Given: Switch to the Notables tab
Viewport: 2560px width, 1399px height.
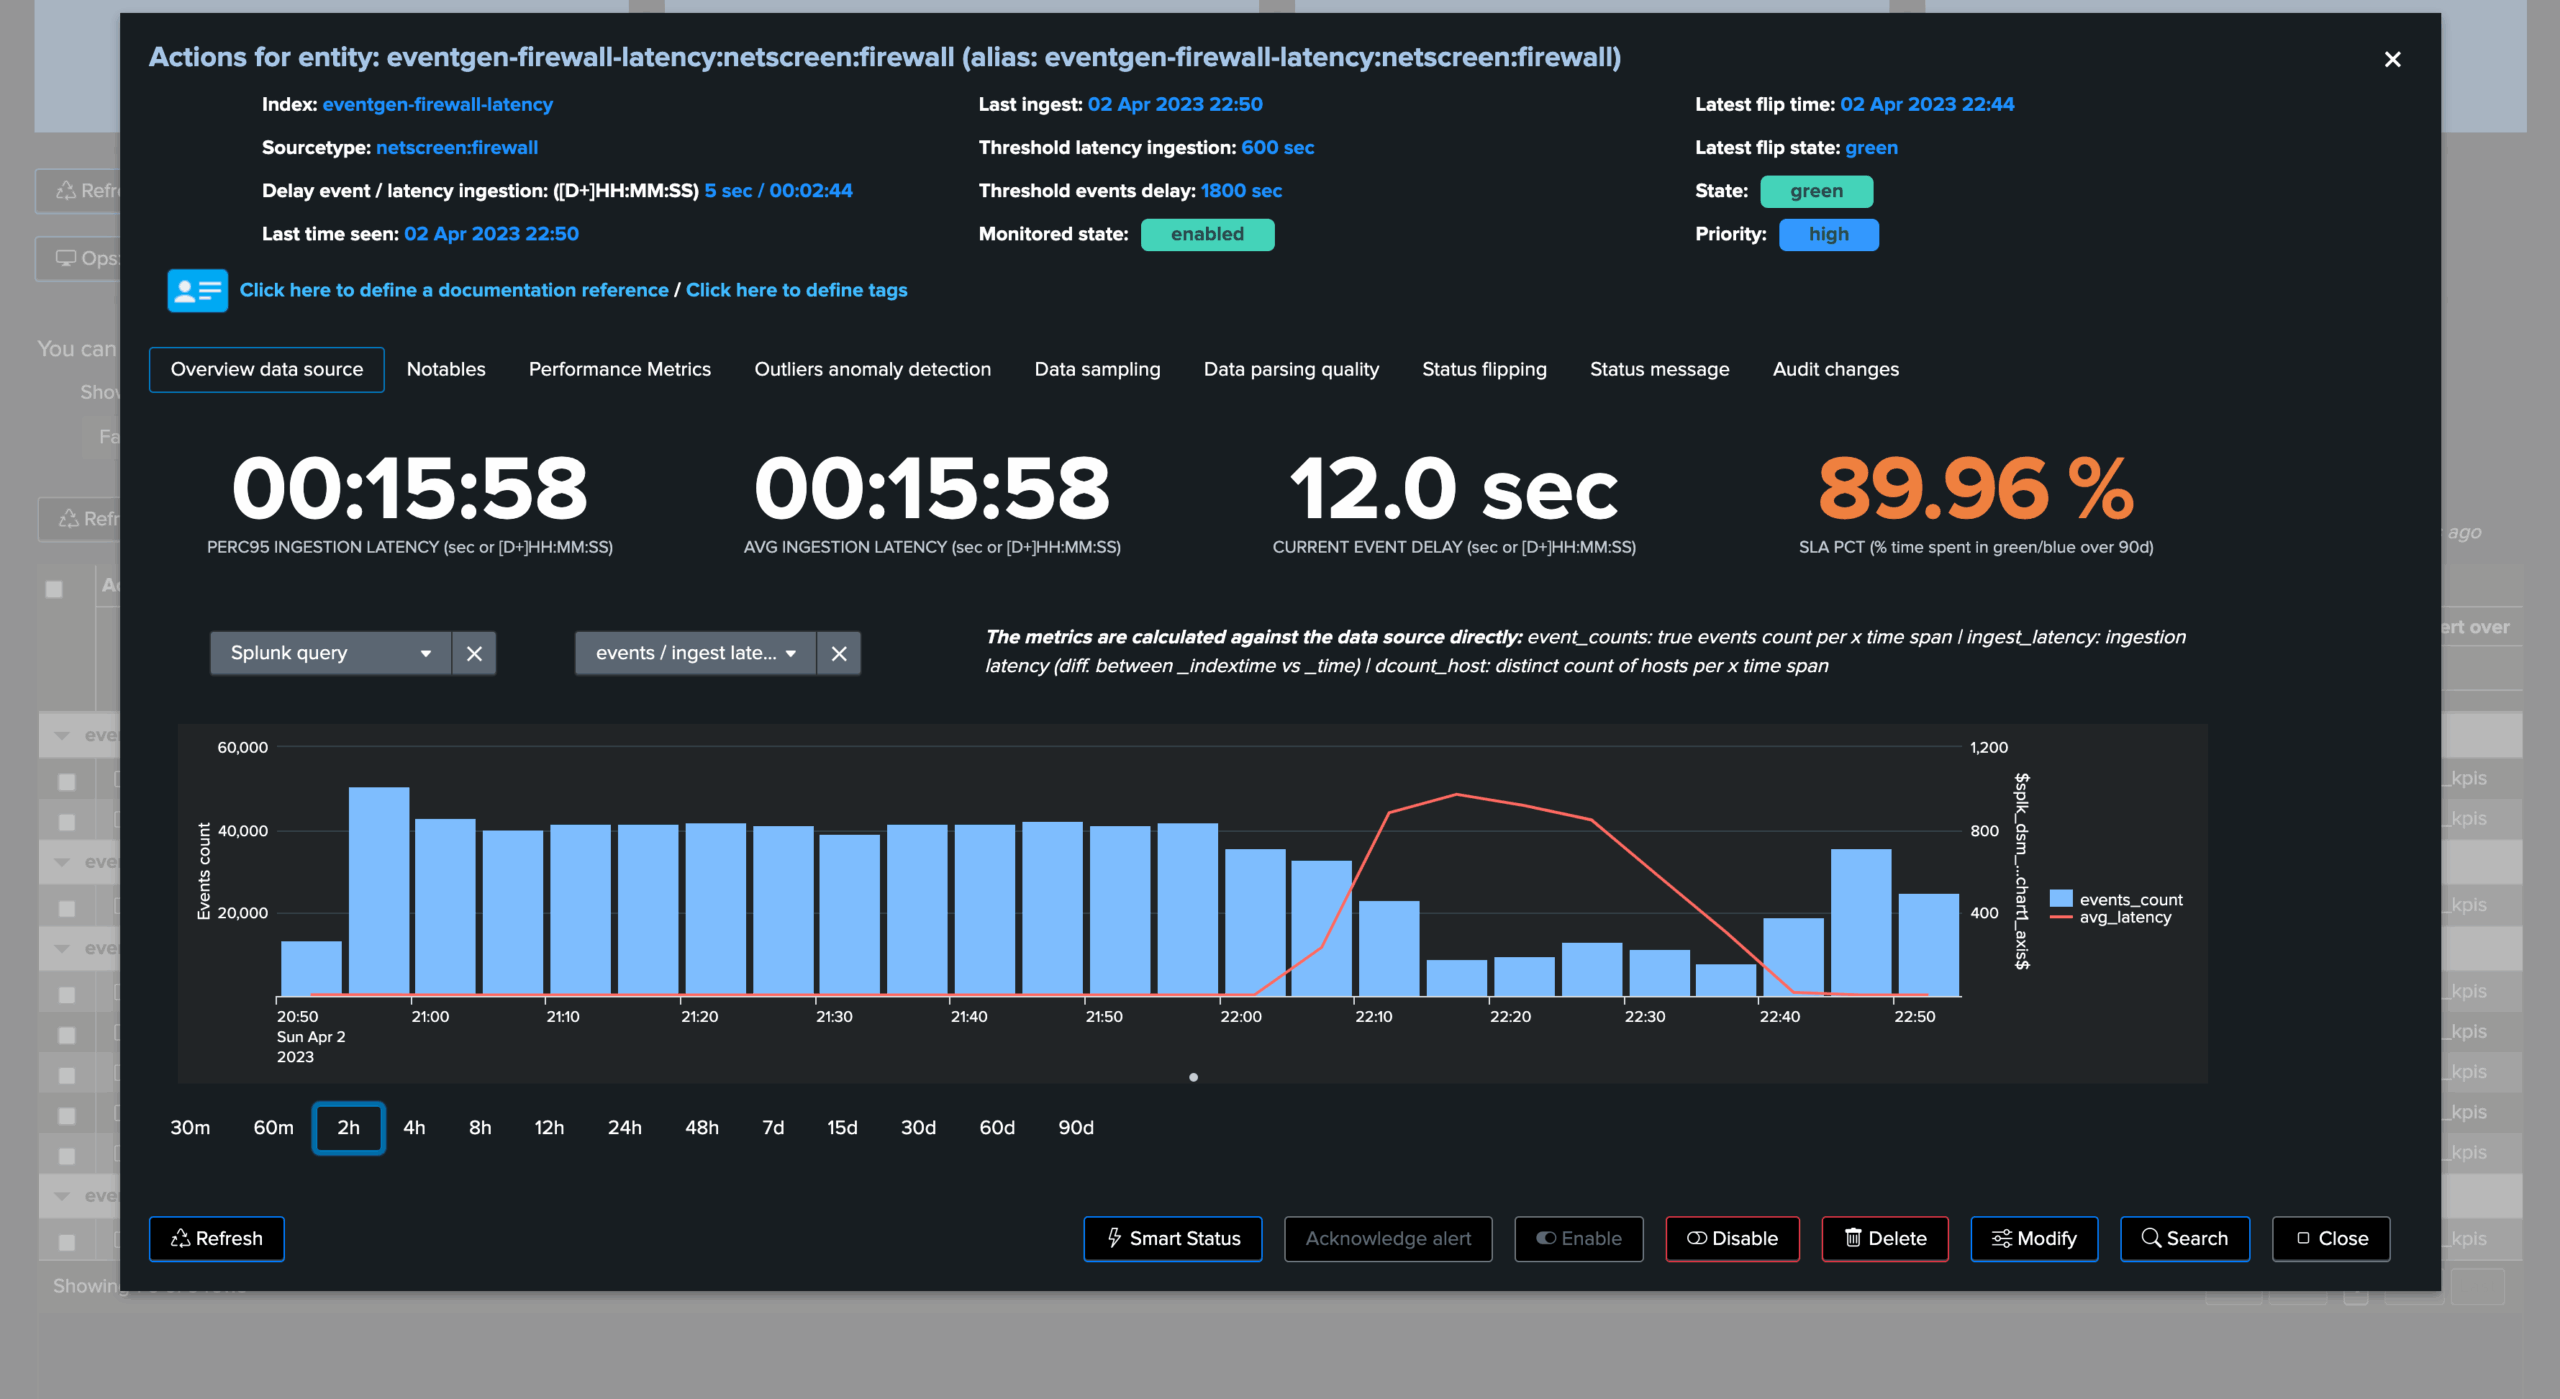Looking at the screenshot, I should click(446, 369).
